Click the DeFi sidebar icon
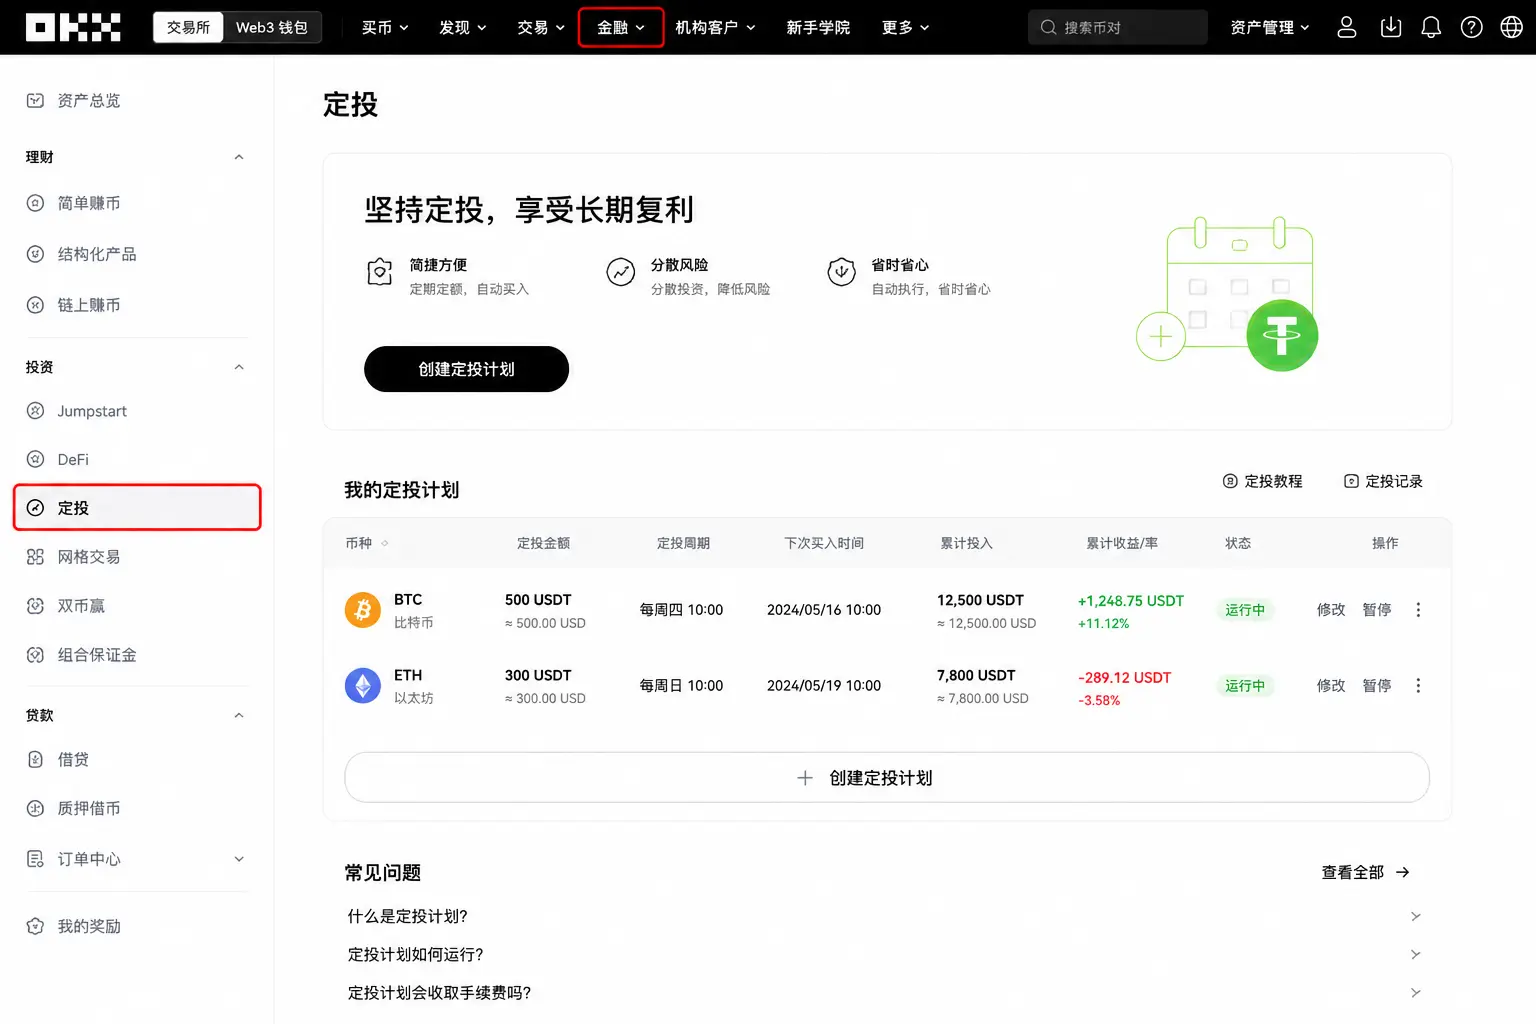Viewport: 1536px width, 1024px height. [35, 459]
